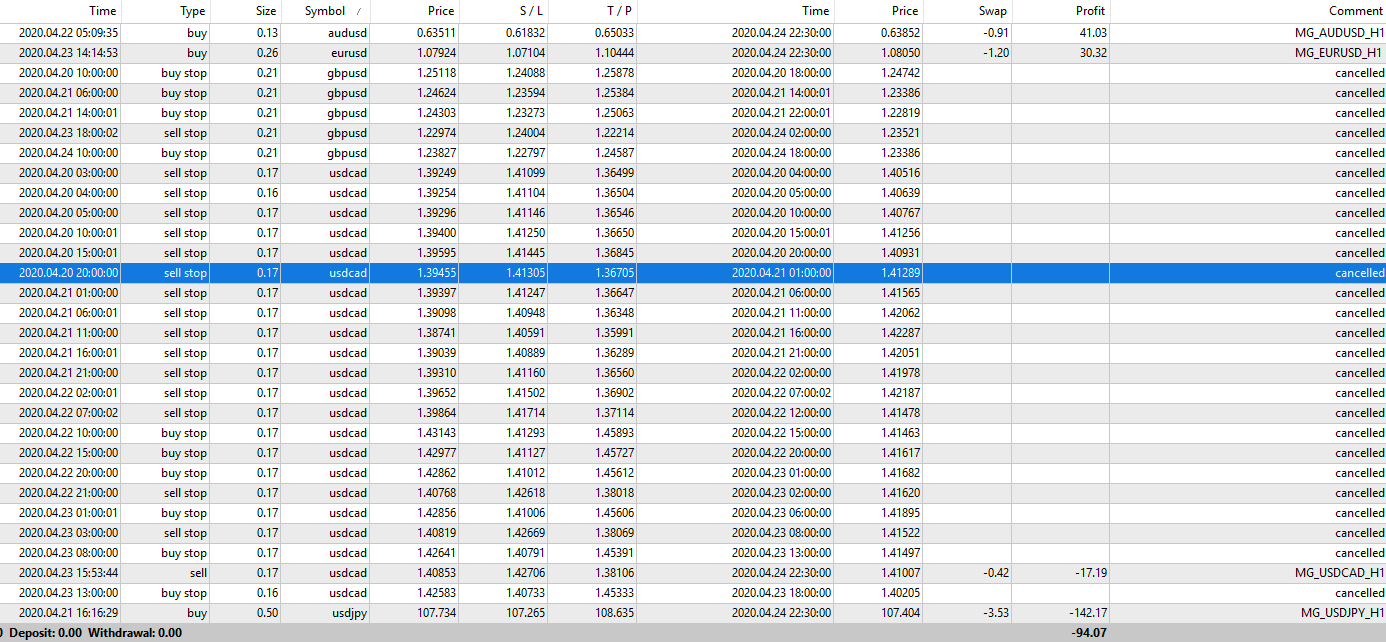Click the highlighted row's close price 1.41289
Screen dimensions: 1386x642
pyautogui.click(x=901, y=273)
